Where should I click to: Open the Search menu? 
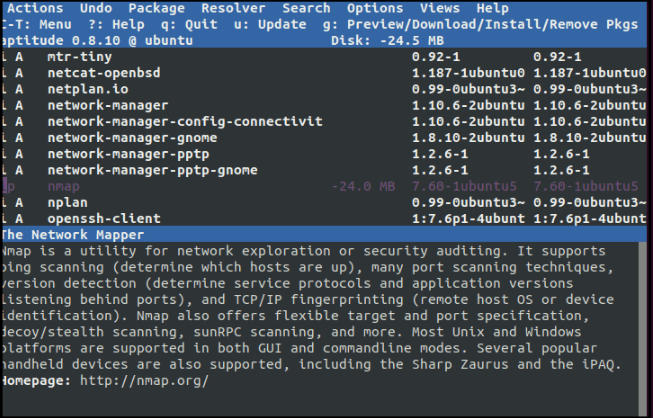[x=306, y=8]
